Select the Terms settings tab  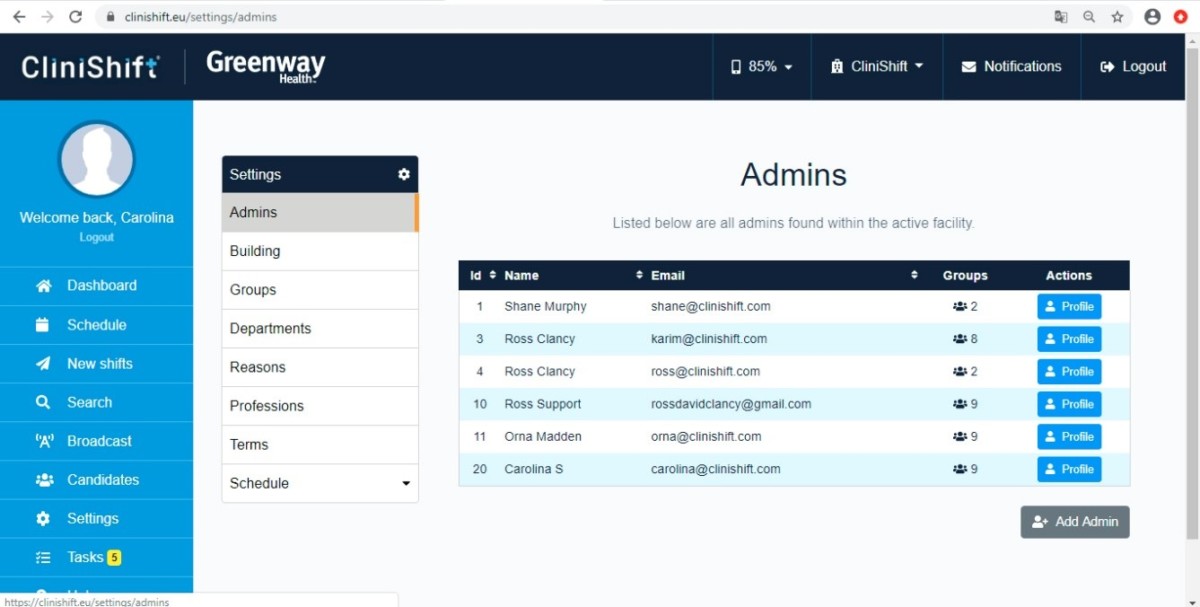(x=320, y=444)
